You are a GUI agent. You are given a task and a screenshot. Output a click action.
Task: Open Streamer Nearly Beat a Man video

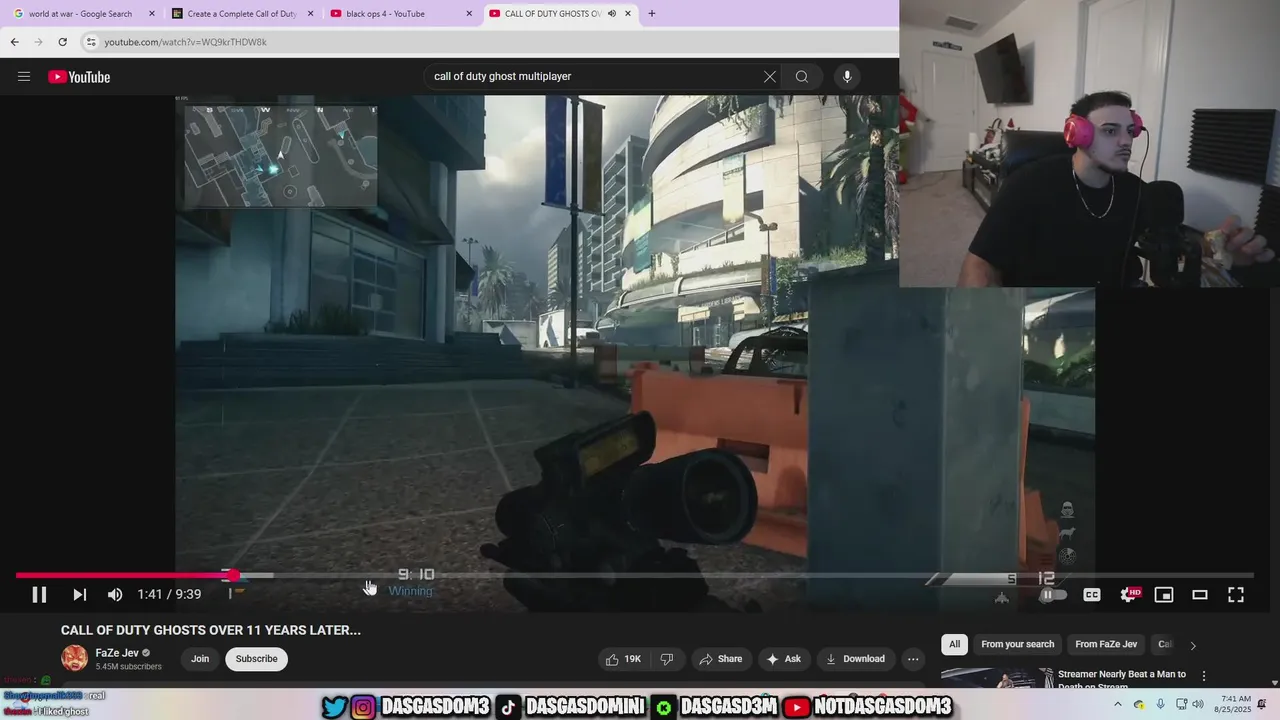click(x=1122, y=680)
